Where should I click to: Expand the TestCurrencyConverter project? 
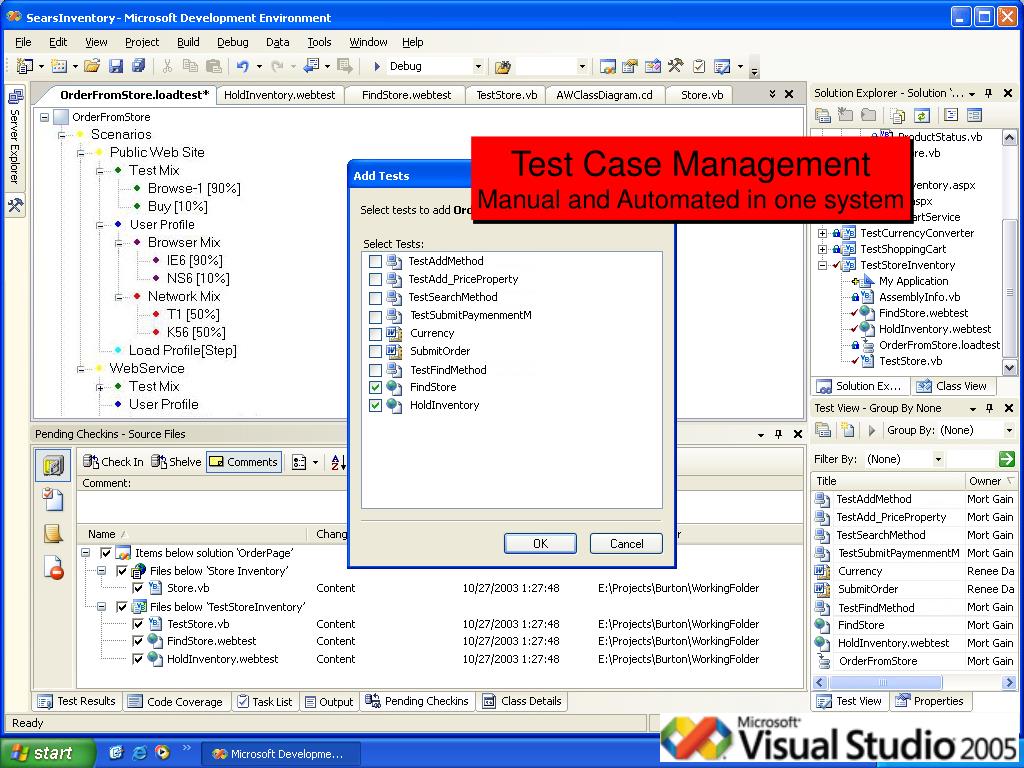(x=823, y=233)
